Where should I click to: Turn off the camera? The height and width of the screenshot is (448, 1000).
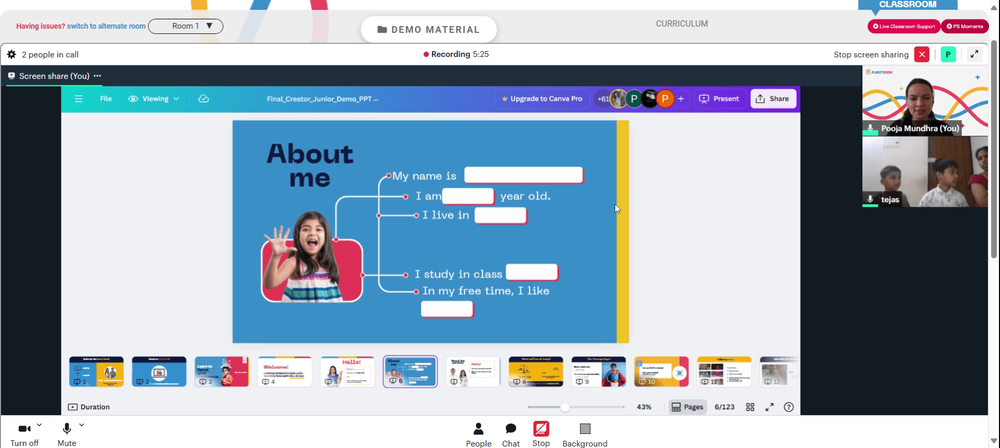coord(24,434)
